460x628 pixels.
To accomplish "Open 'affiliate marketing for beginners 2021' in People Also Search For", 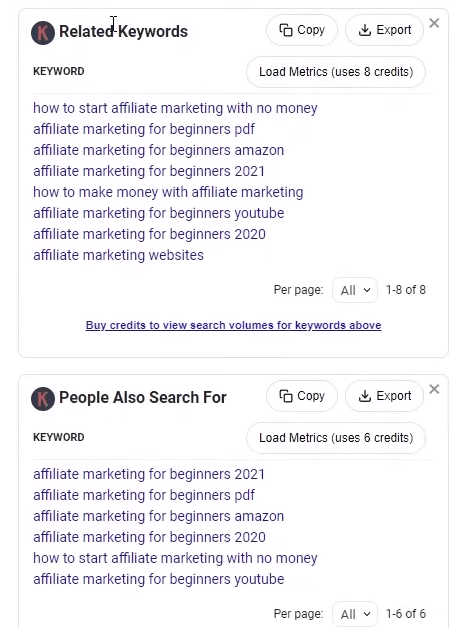I will tap(149, 474).
